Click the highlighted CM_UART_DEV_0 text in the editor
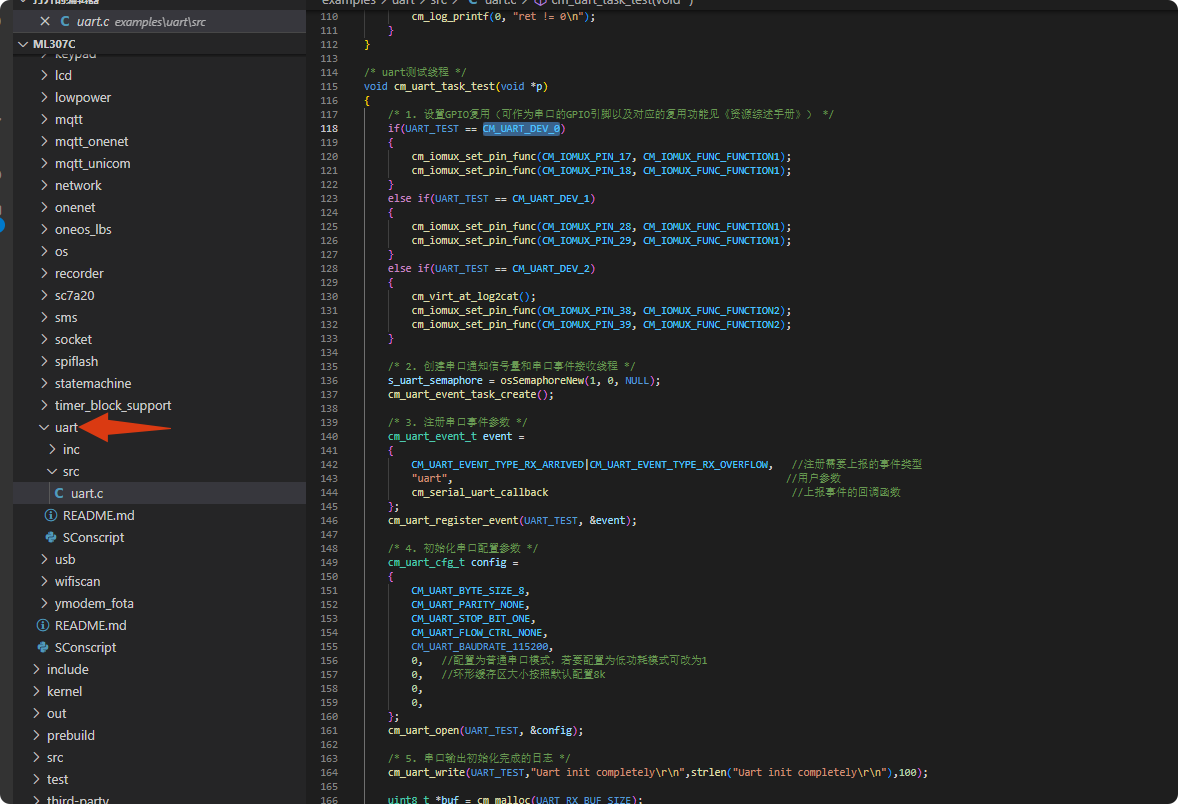 (523, 129)
